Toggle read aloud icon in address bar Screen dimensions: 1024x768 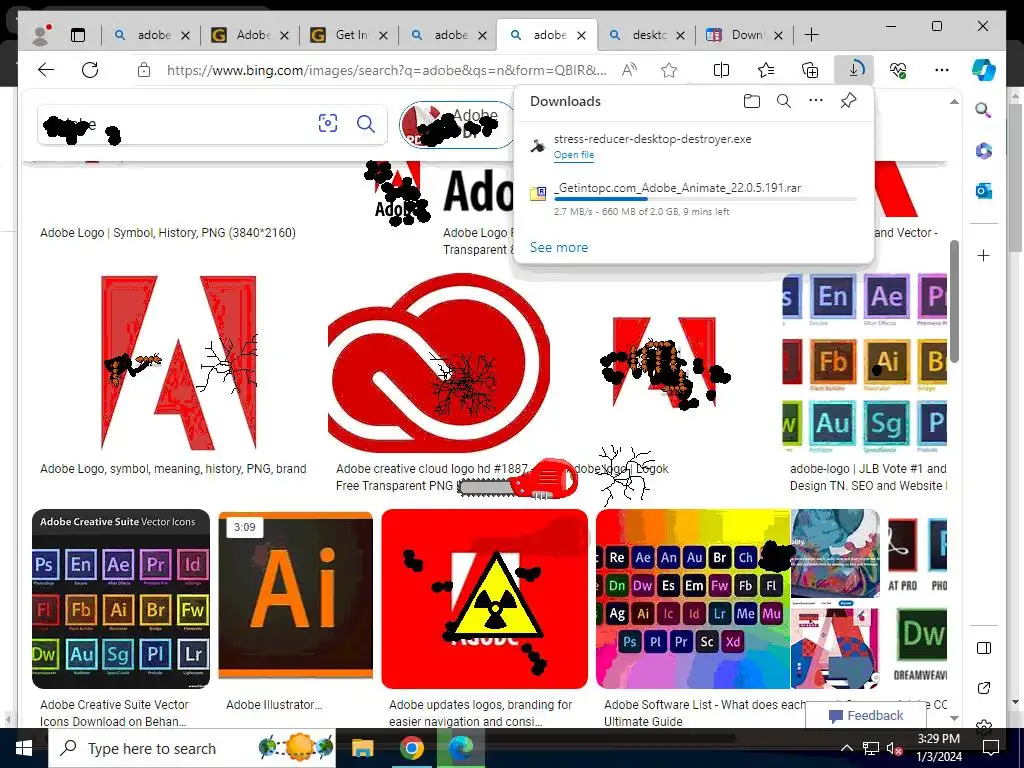tap(629, 70)
